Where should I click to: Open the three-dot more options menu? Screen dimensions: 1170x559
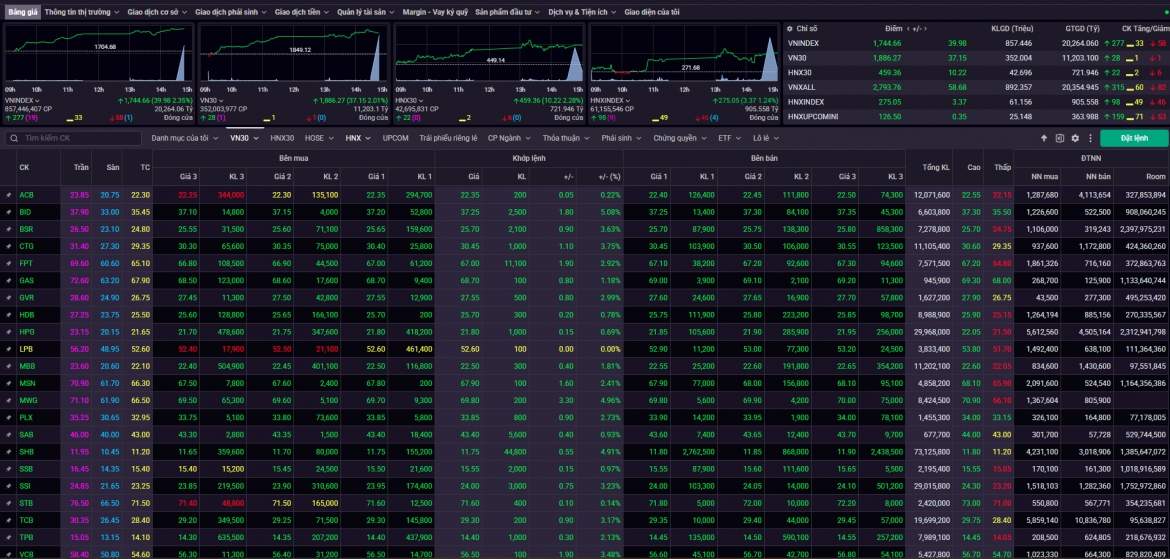pyautogui.click(x=1090, y=138)
